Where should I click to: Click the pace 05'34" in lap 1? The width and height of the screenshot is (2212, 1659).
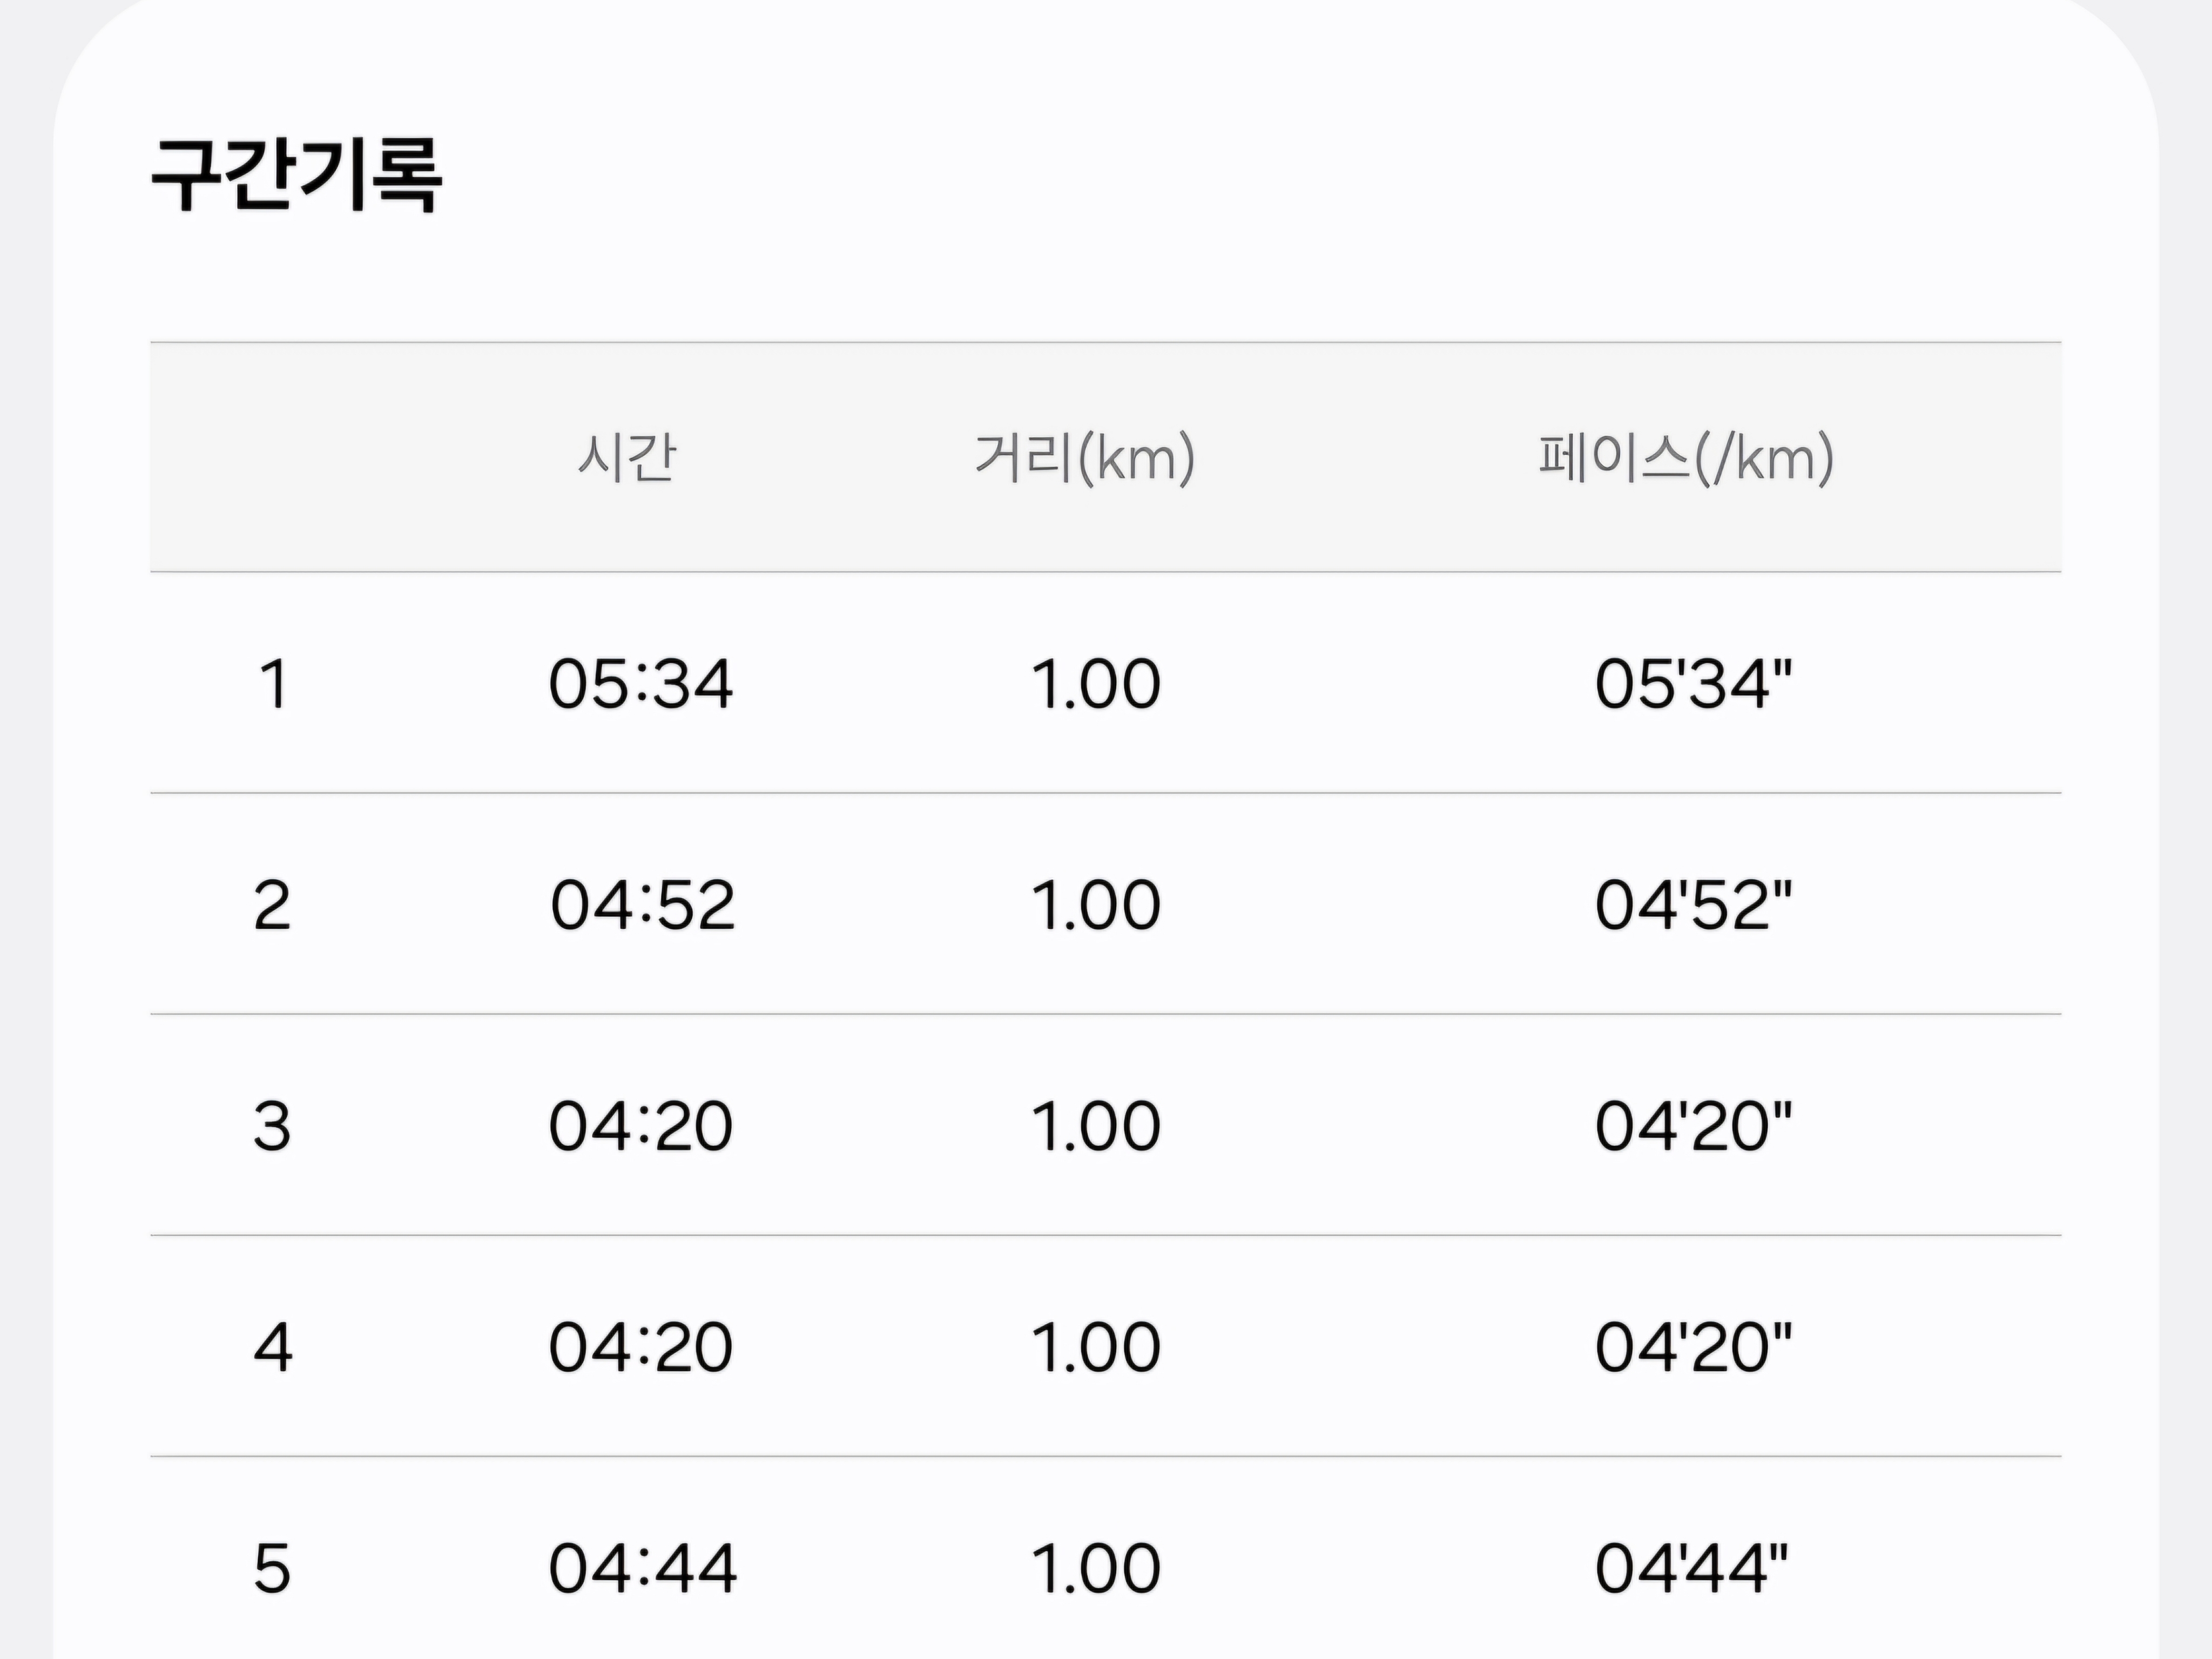(1693, 684)
